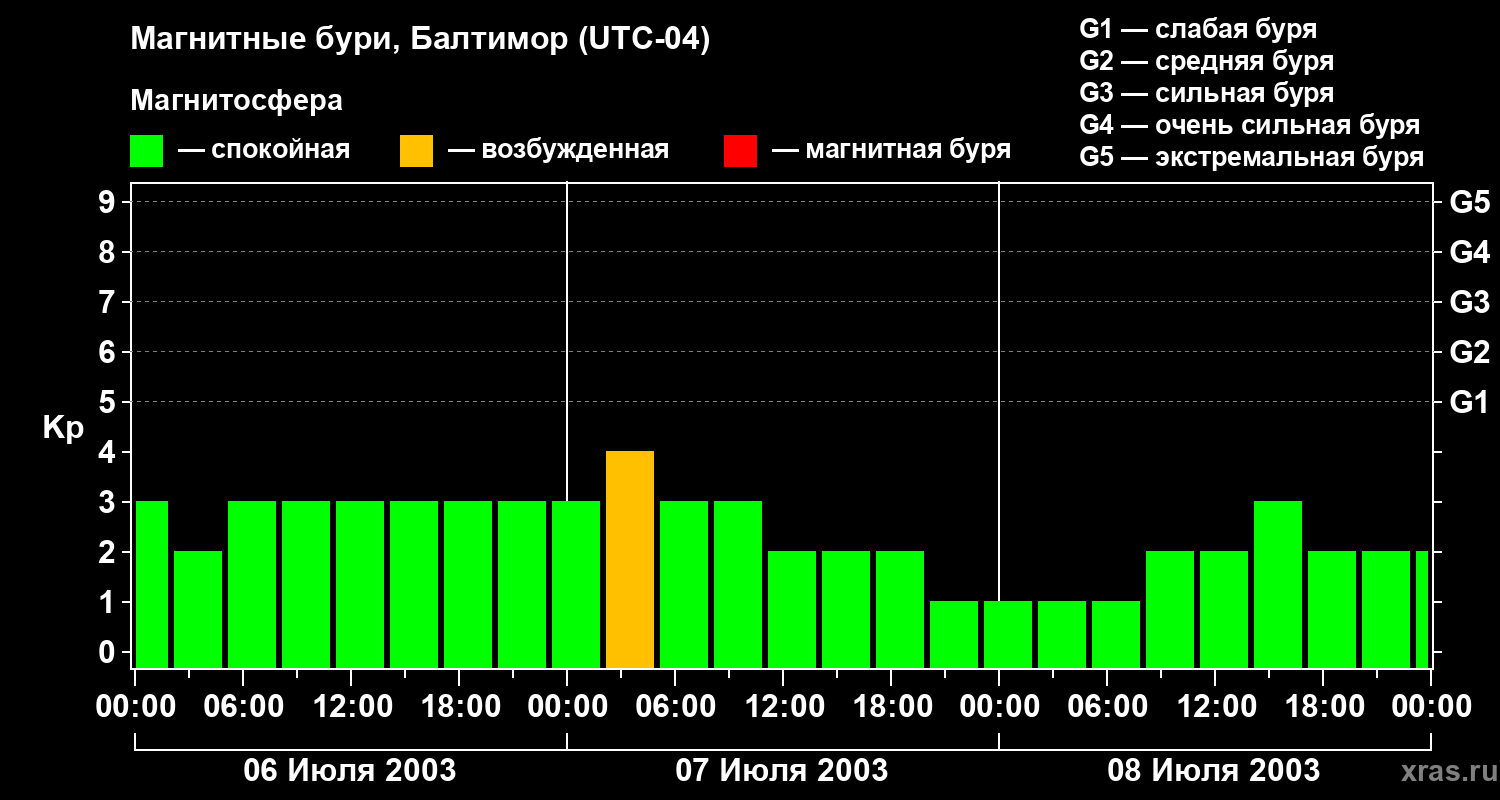Click 'G3 — сильная буря' legend line
This screenshot has height=800, width=1500.
pyautogui.click(x=1206, y=93)
